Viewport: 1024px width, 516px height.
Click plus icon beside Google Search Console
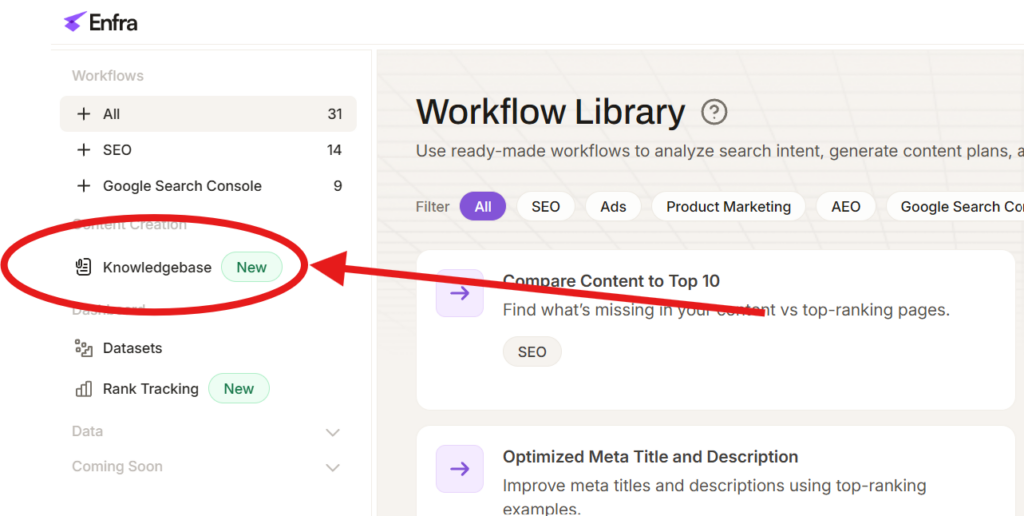pos(84,186)
